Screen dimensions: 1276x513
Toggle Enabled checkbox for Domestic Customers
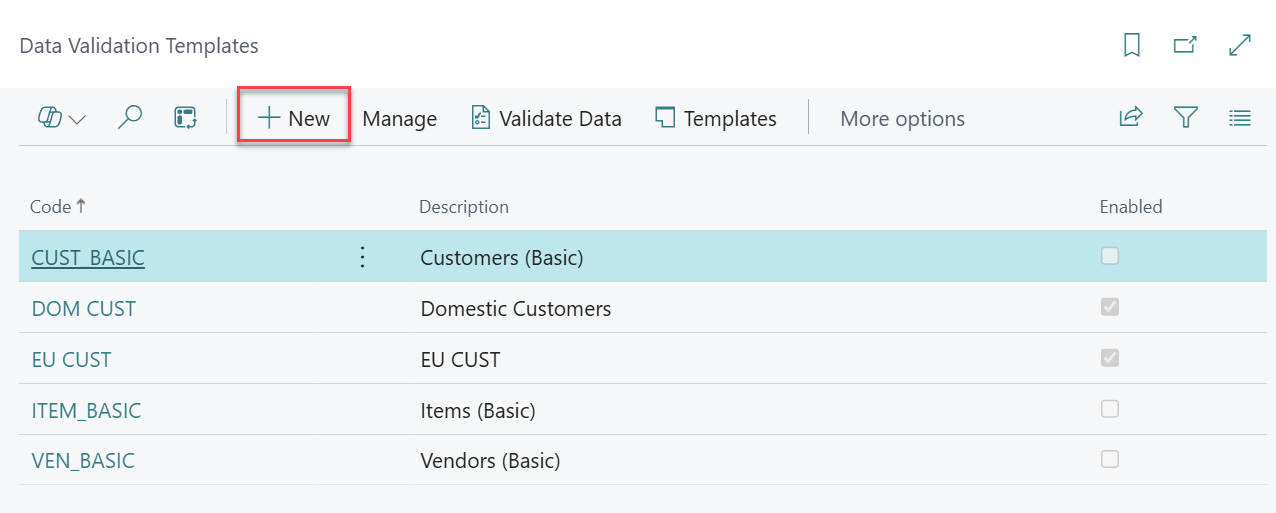1109,307
